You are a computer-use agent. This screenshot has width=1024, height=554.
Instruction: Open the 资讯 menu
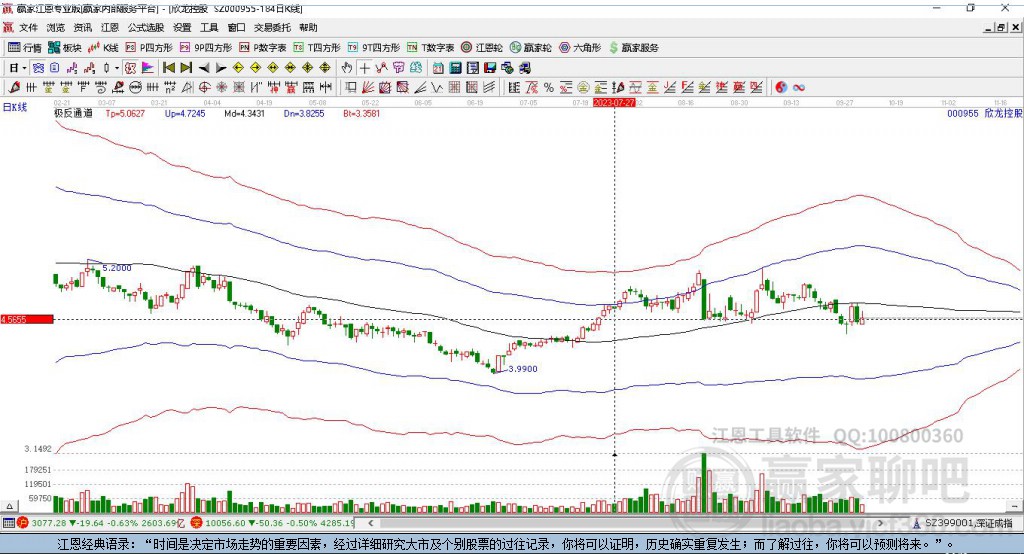click(82, 27)
